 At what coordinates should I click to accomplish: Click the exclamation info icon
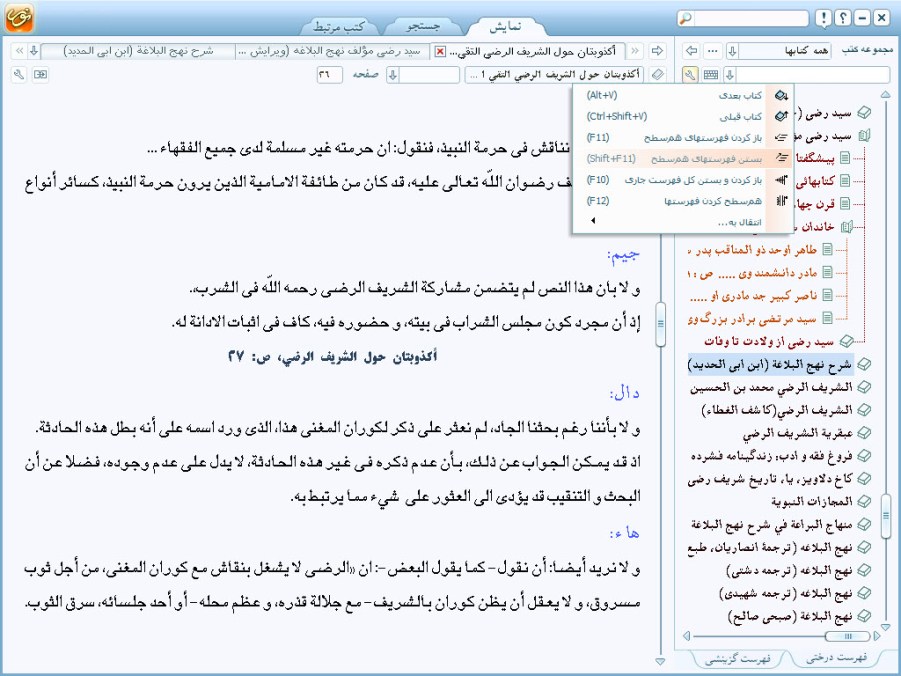point(824,18)
